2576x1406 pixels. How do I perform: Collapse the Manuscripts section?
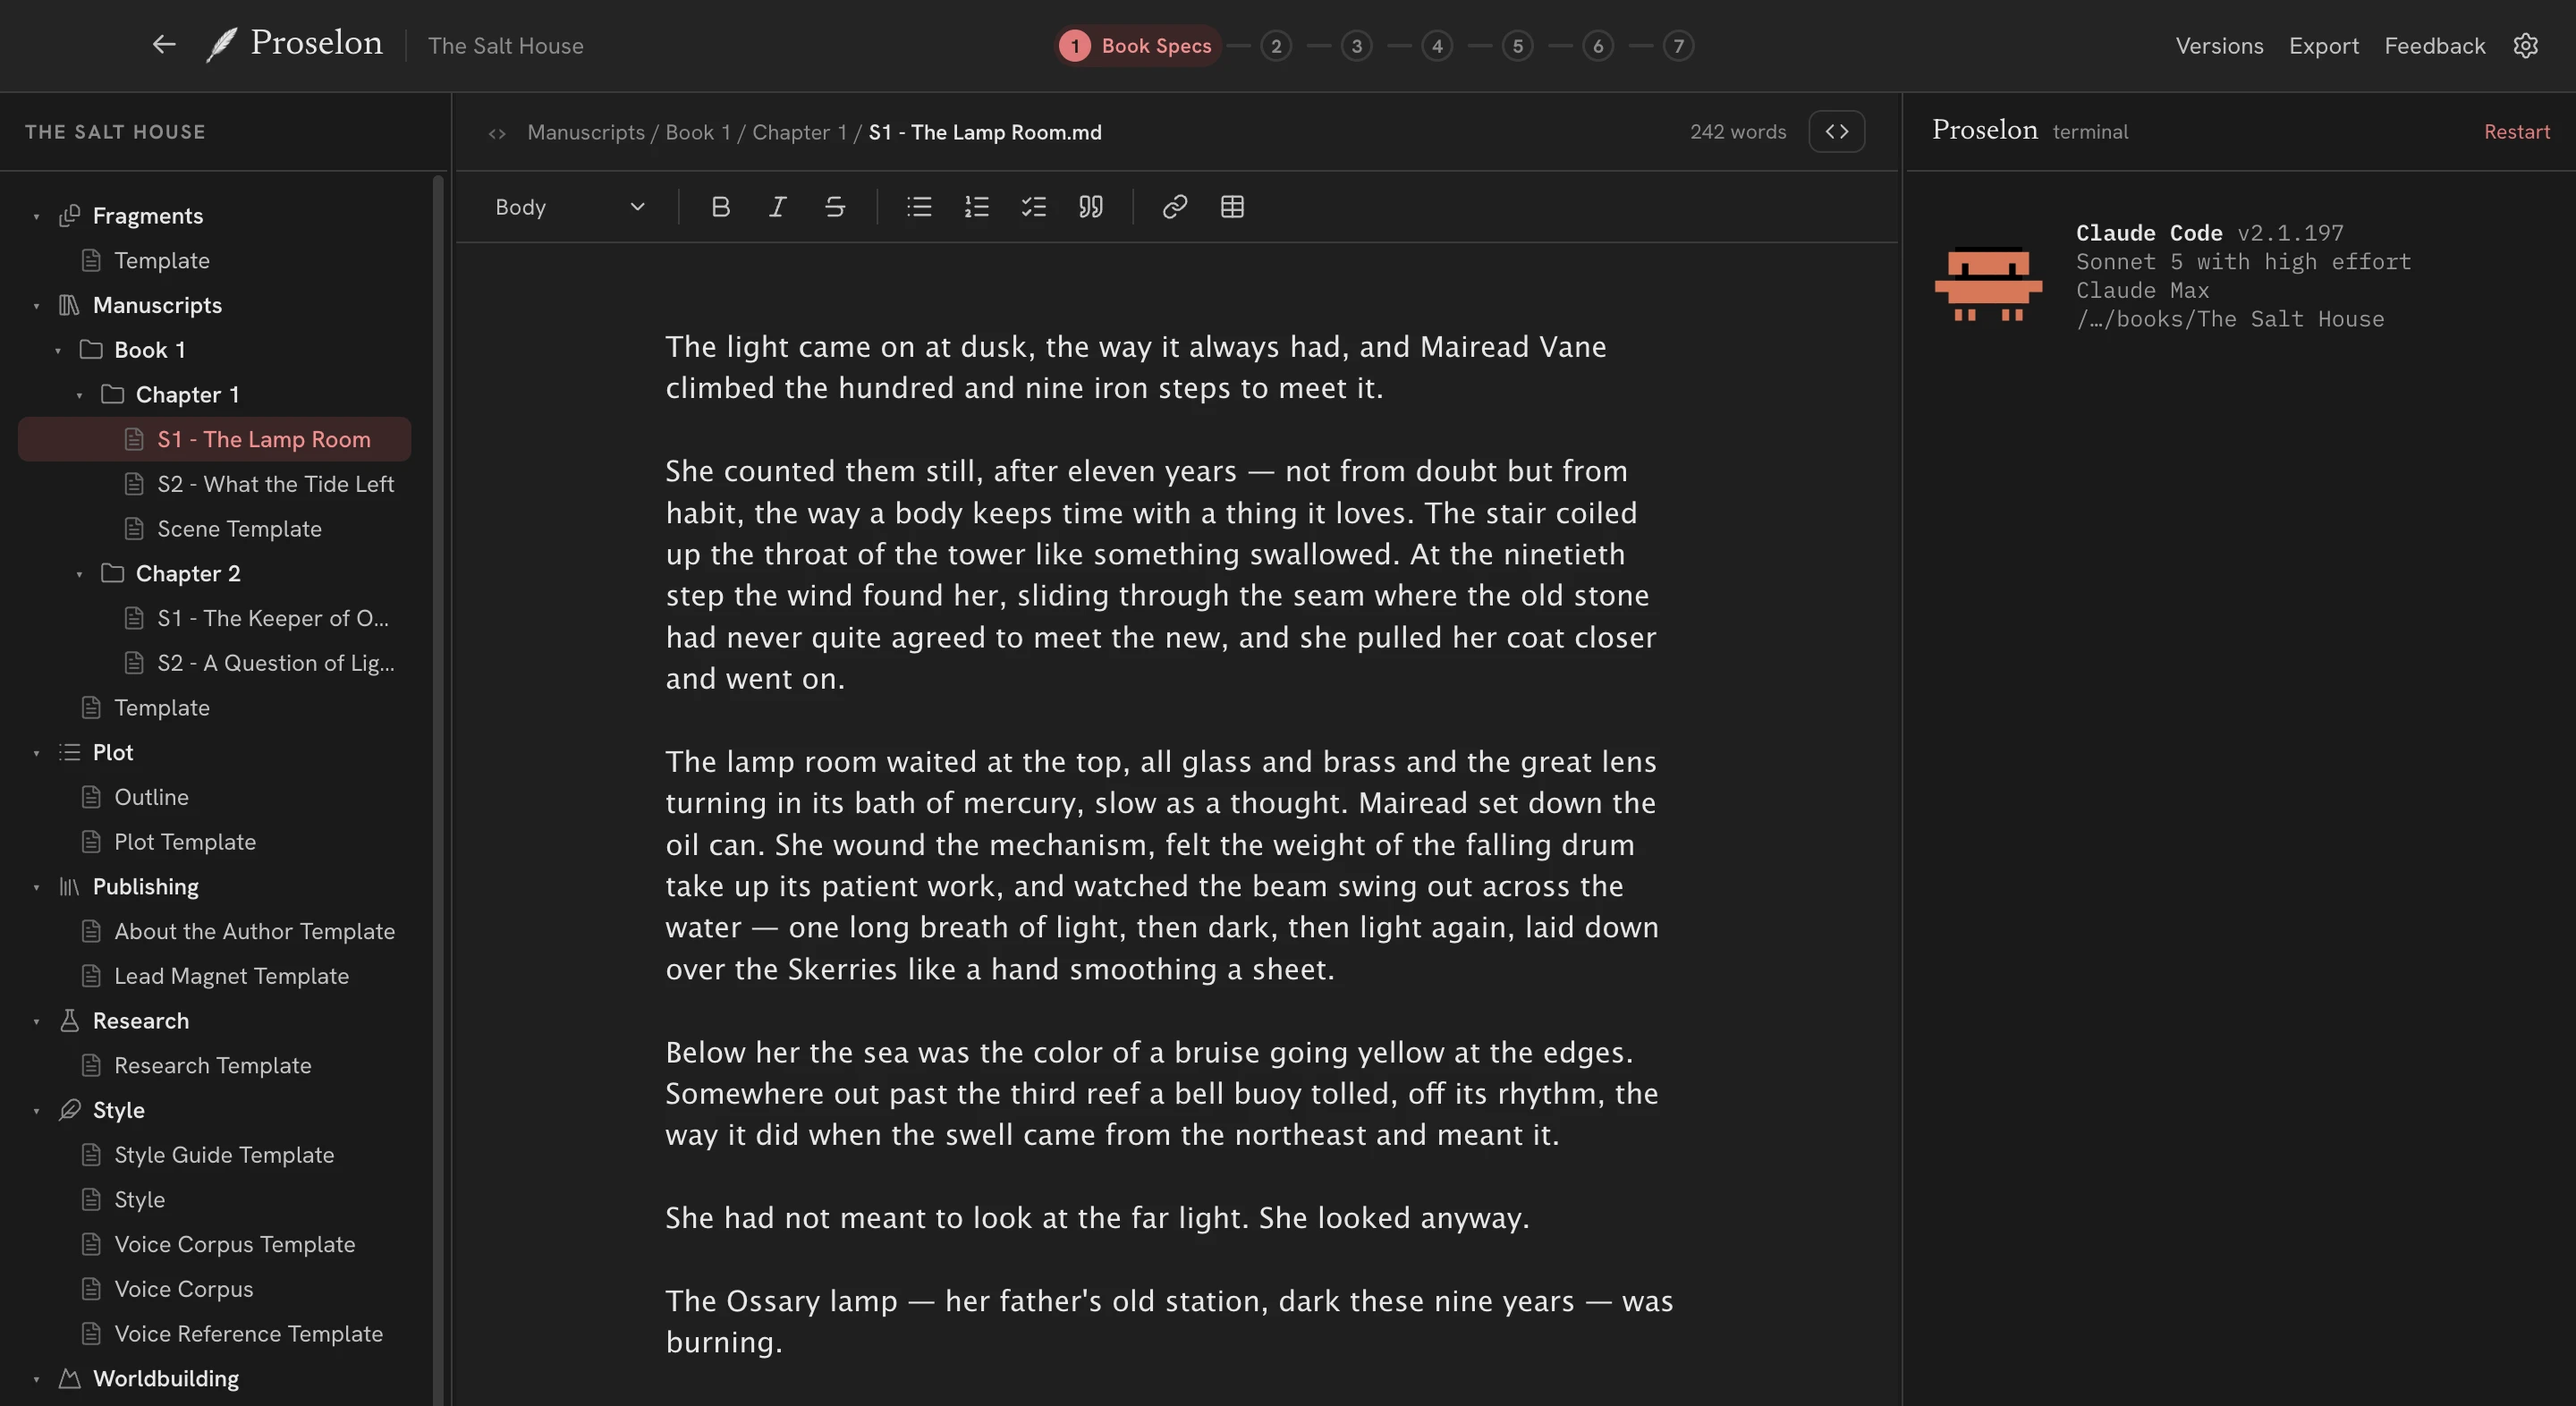[36, 306]
